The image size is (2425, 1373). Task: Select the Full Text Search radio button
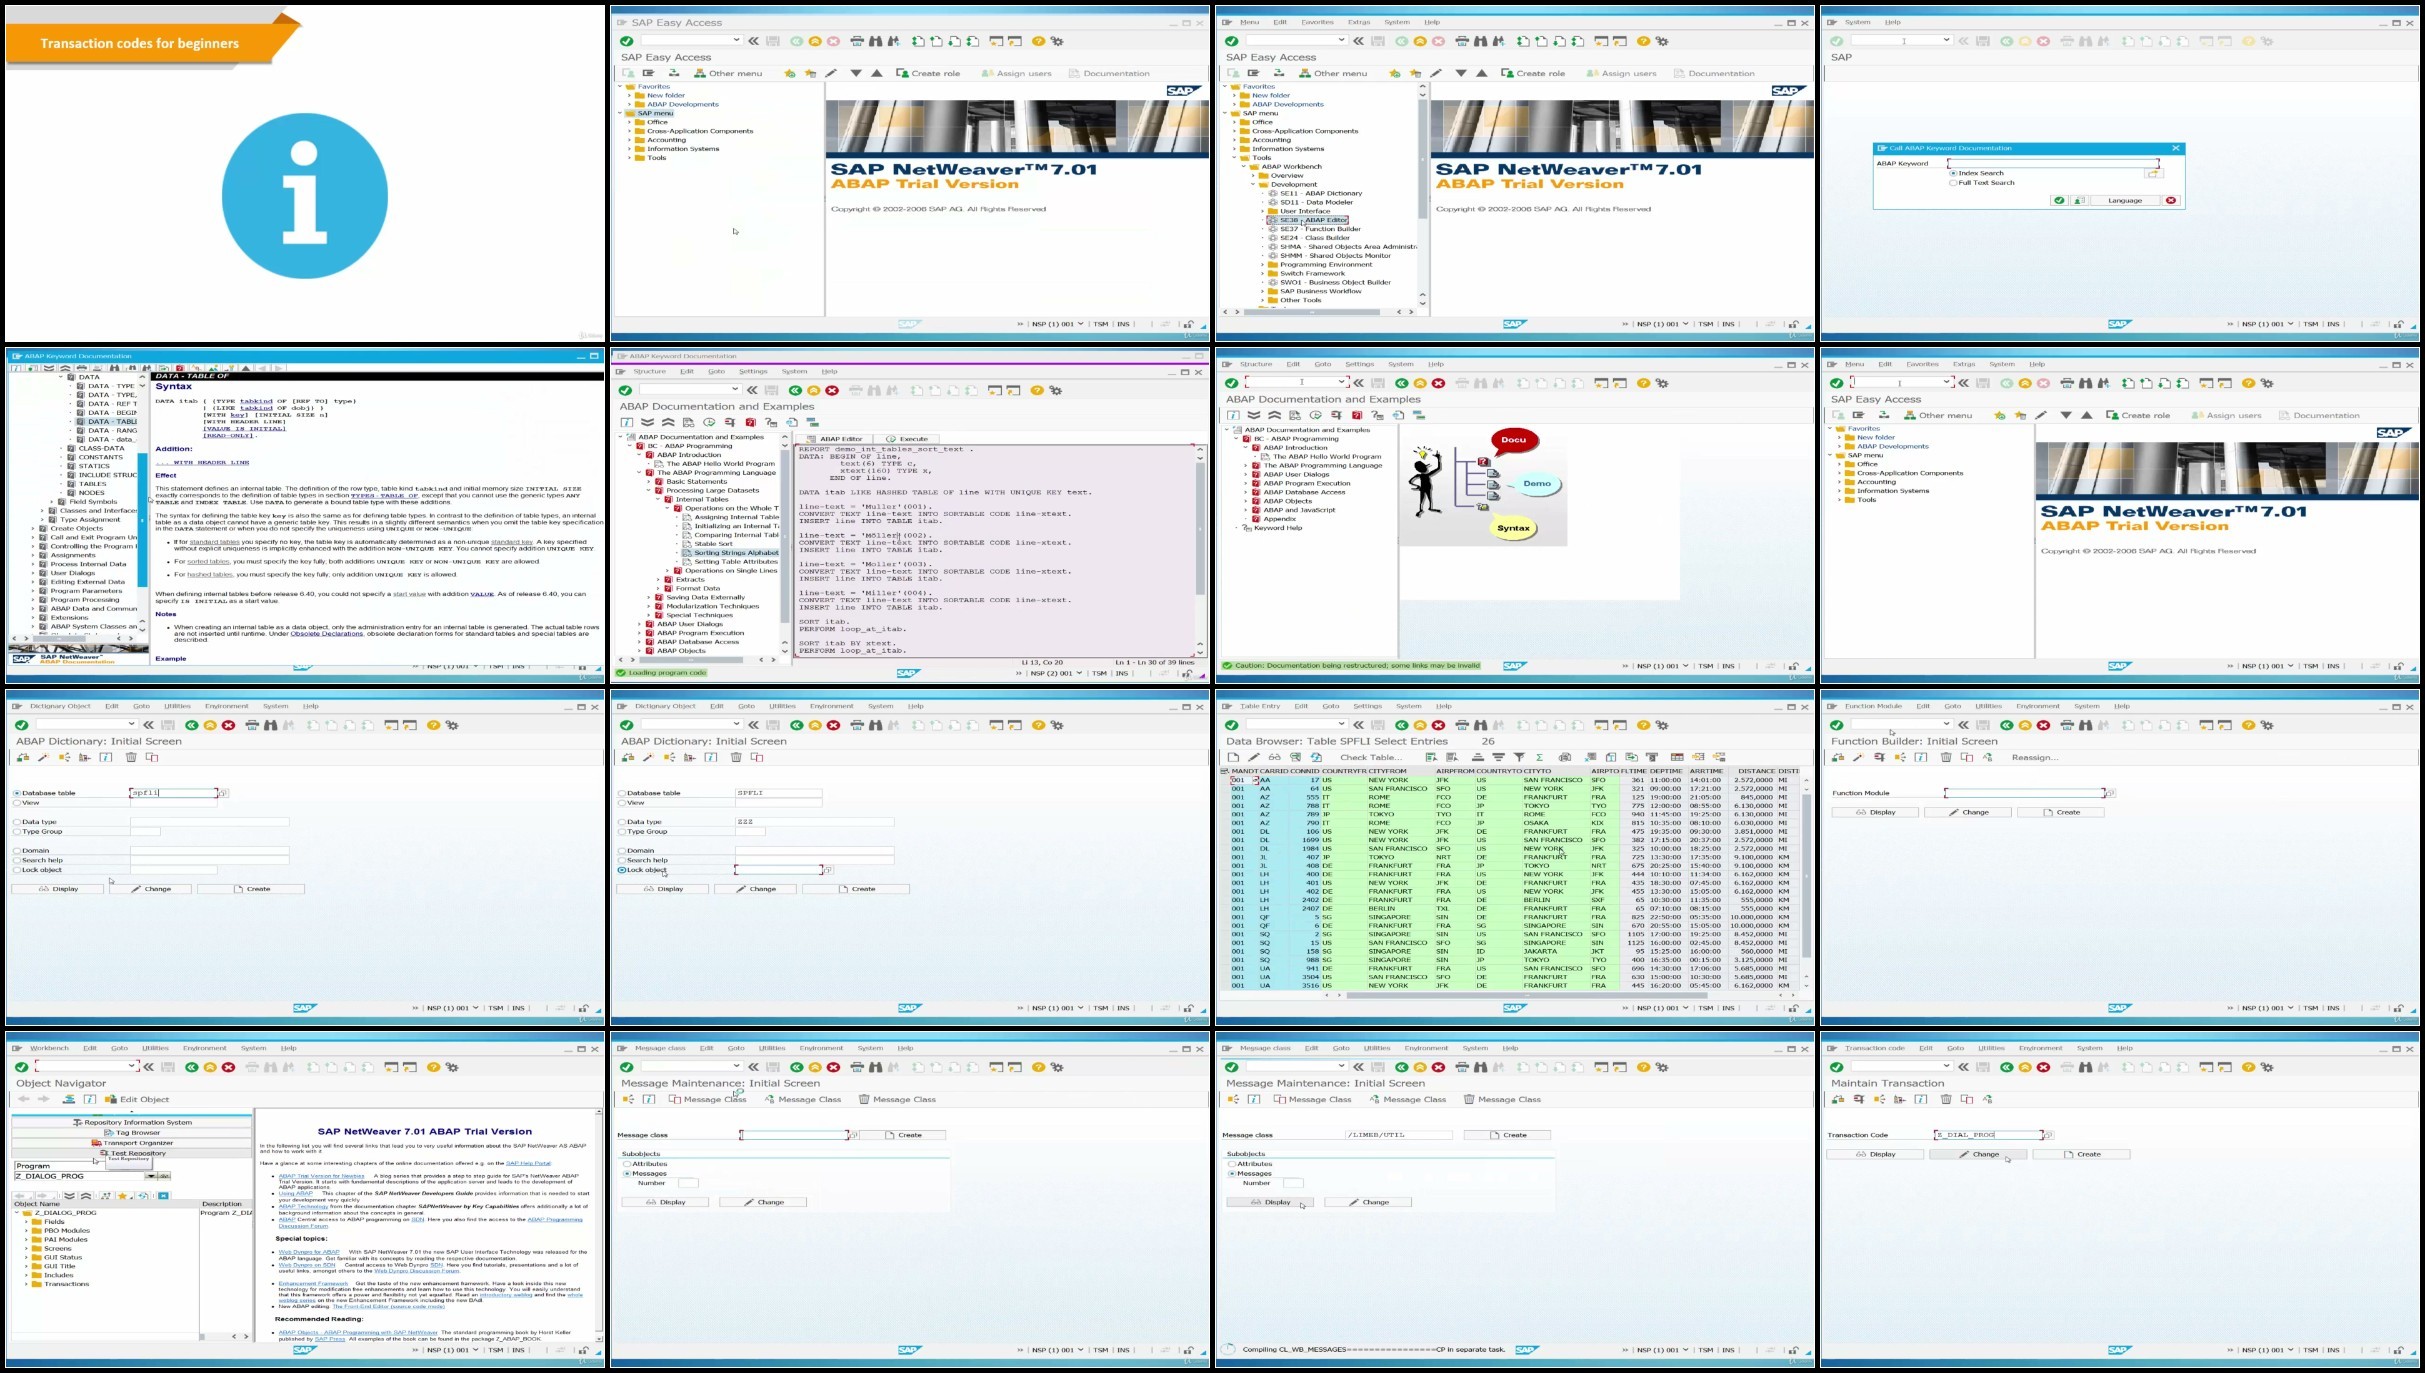[x=1953, y=183]
